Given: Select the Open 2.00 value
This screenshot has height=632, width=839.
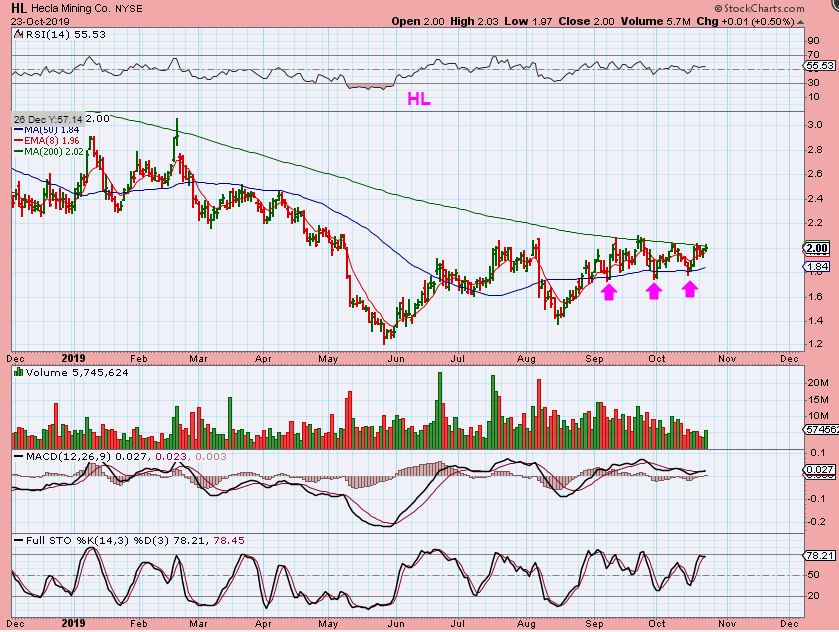Looking at the screenshot, I should pos(418,21).
